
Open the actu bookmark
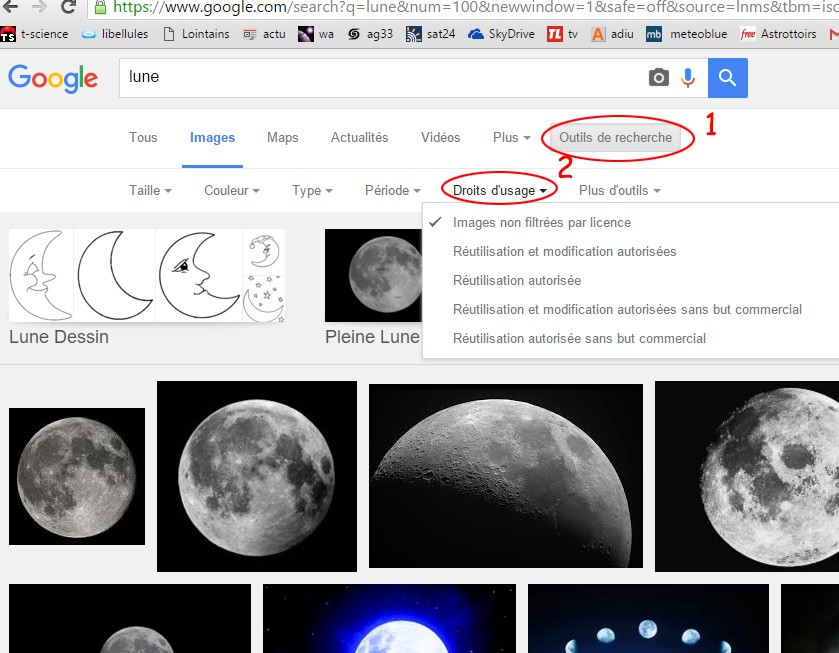(264, 34)
